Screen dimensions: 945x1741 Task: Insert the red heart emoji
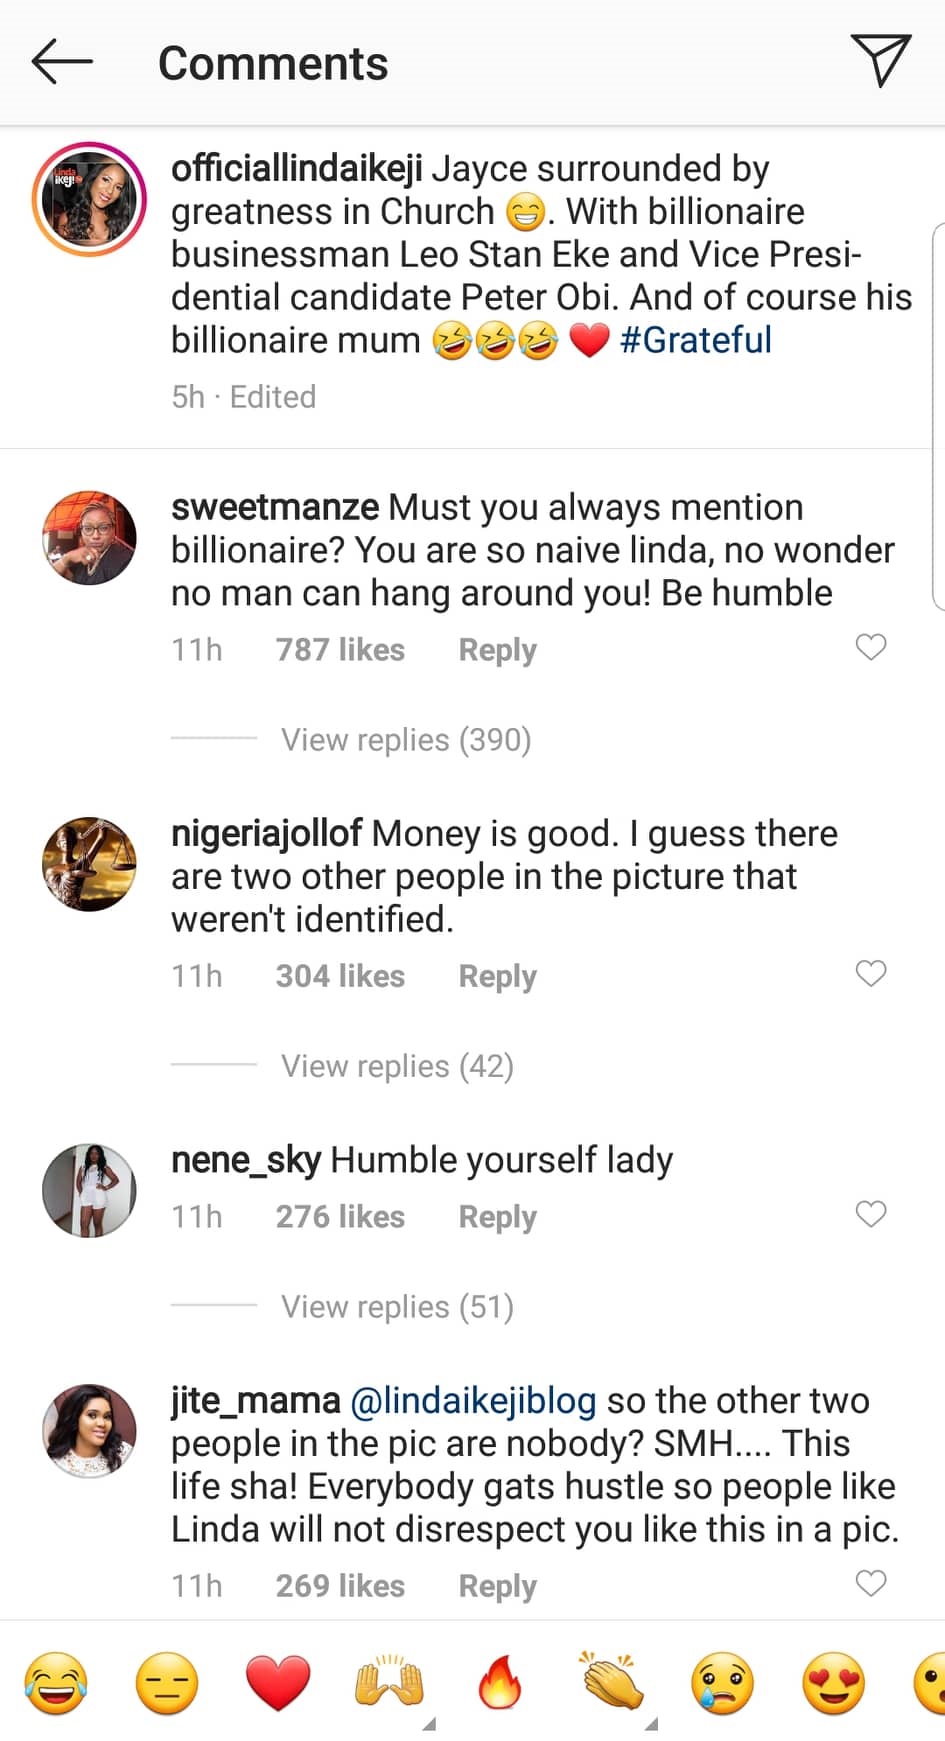pyautogui.click(x=278, y=1683)
